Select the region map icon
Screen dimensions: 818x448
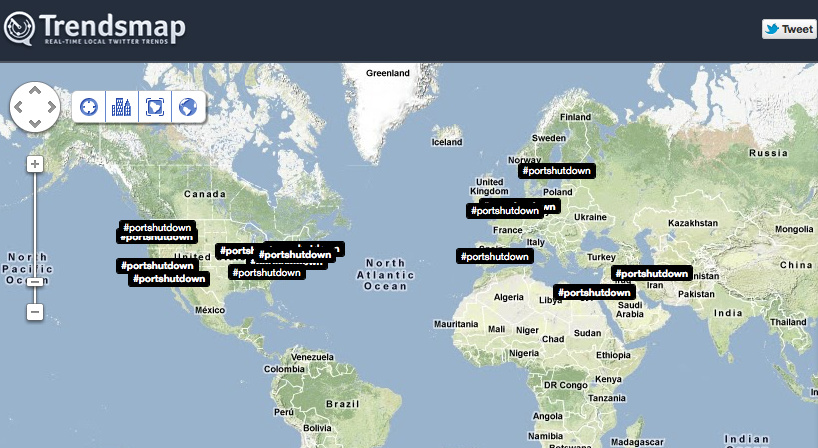(155, 107)
